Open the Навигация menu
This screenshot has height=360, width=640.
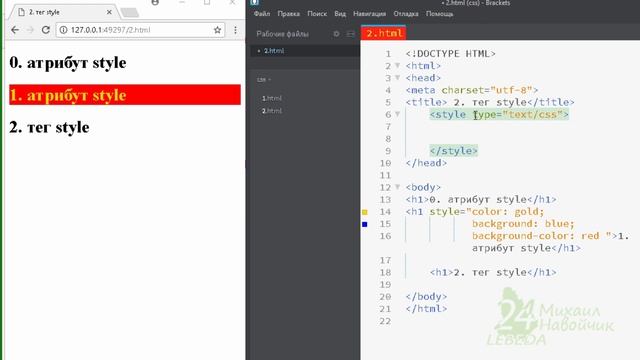tap(369, 14)
